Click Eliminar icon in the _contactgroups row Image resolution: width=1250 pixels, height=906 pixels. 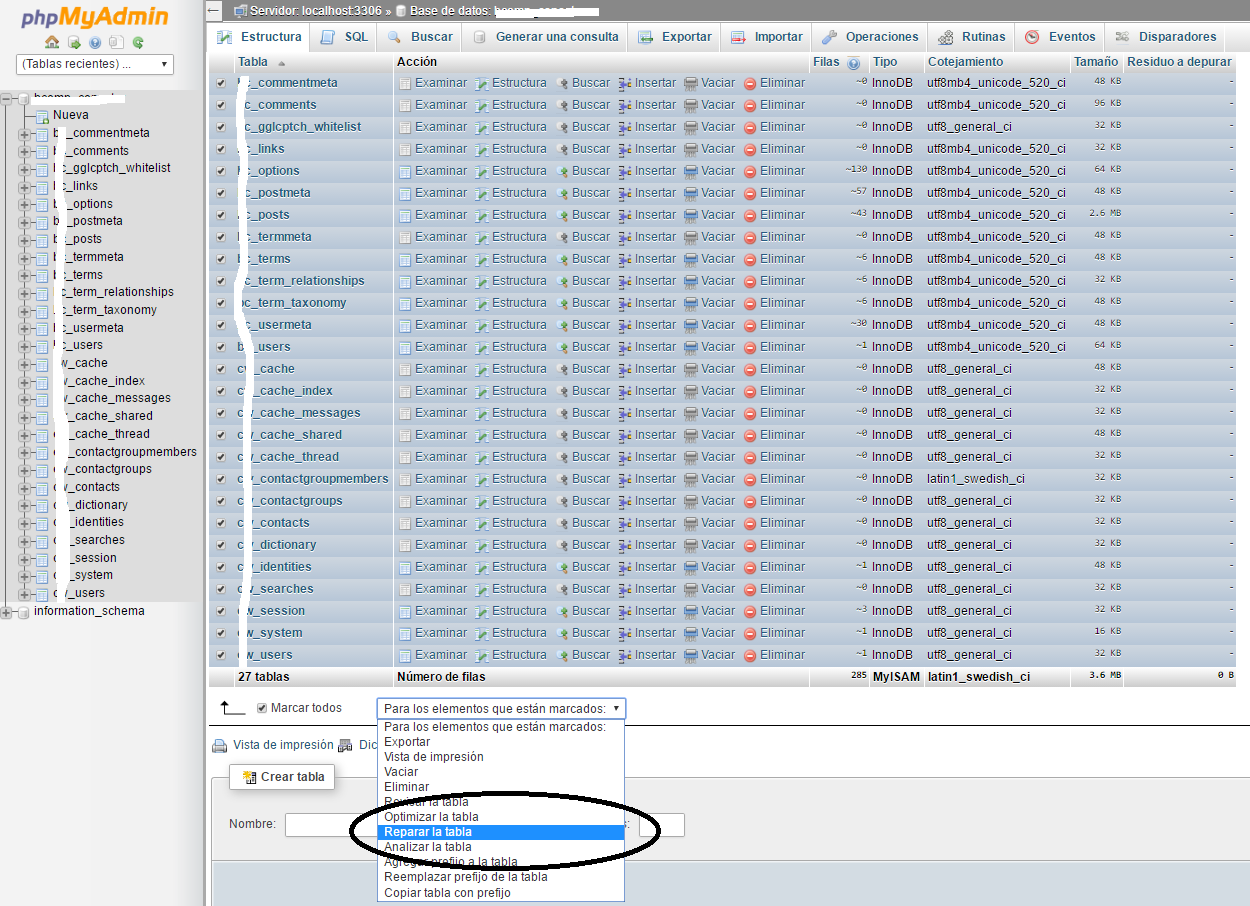tap(750, 501)
